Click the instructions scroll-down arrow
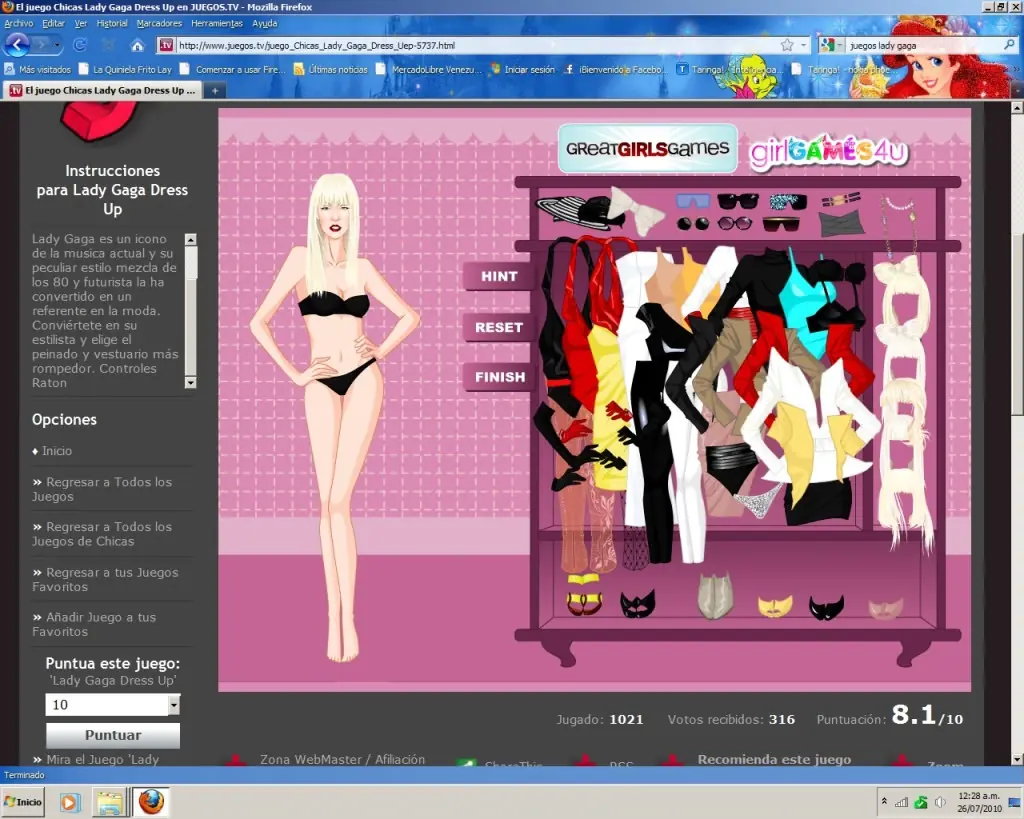This screenshot has height=819, width=1024. pos(191,383)
